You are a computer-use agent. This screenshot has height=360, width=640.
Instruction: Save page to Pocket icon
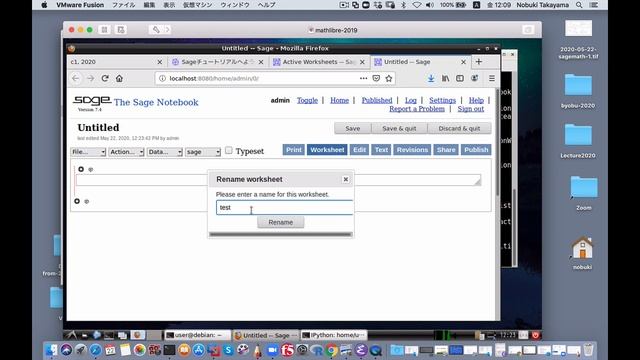pyautogui.click(x=376, y=78)
